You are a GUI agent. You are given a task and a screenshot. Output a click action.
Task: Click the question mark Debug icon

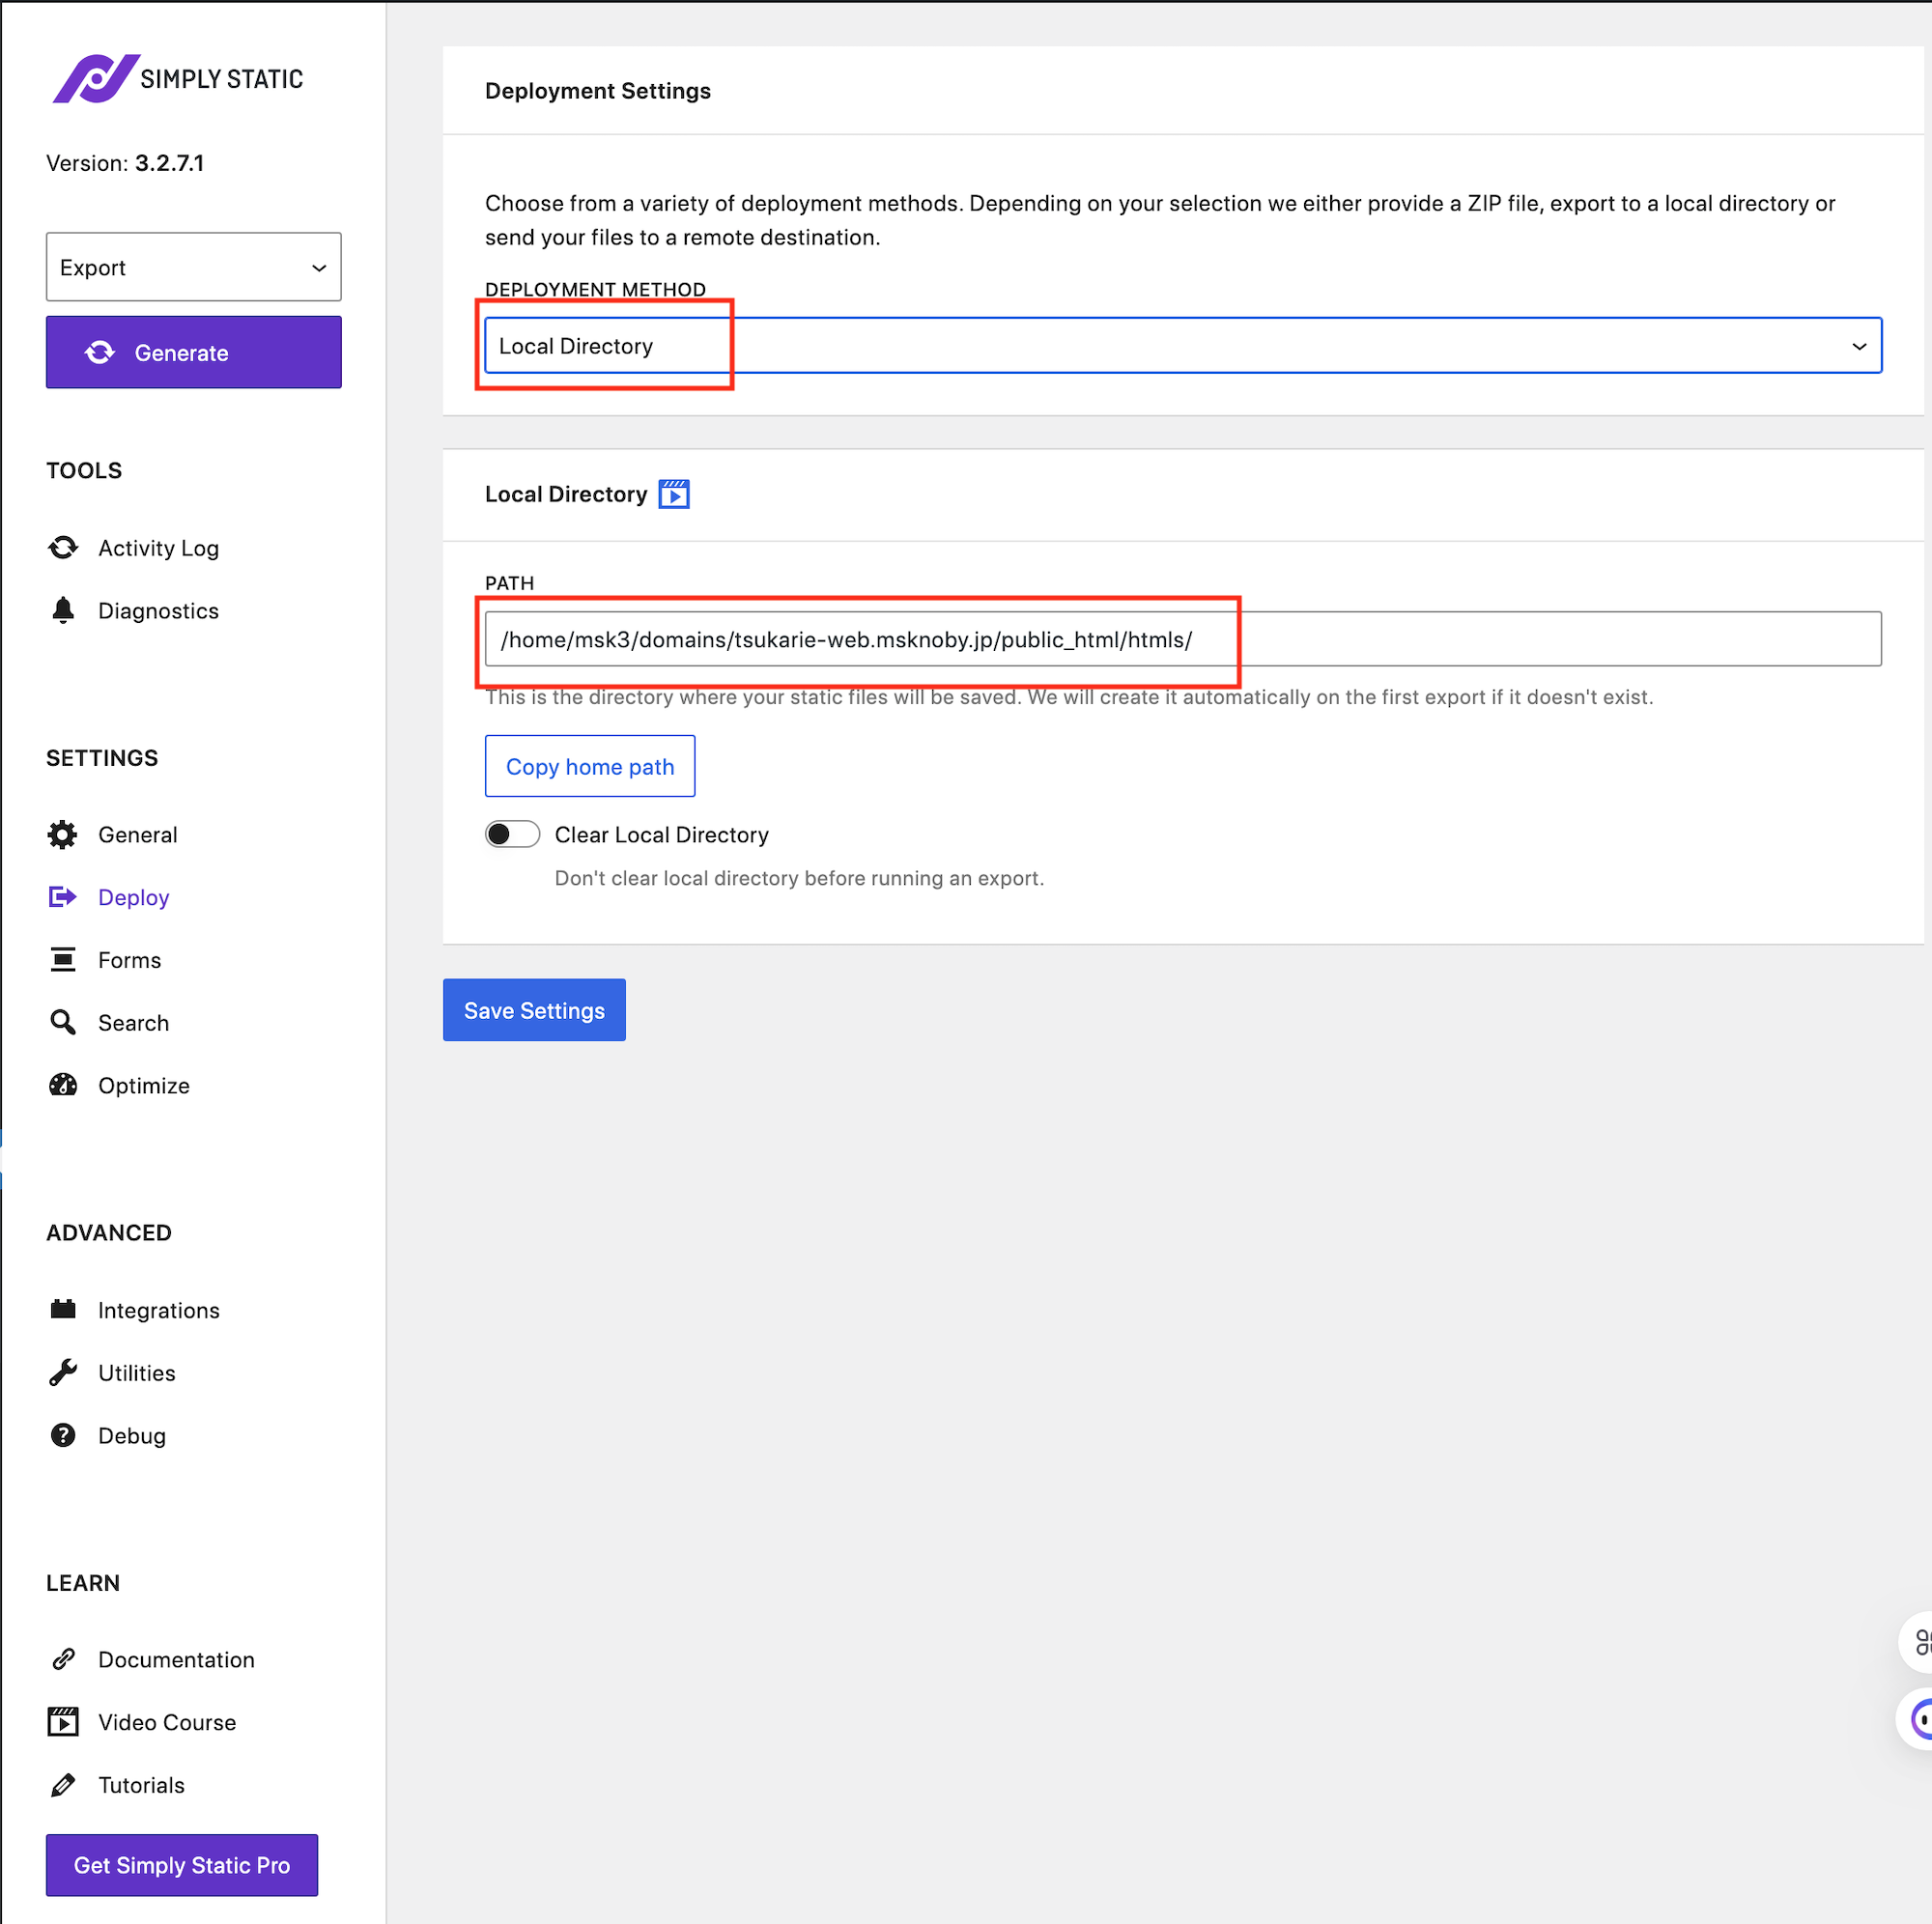click(63, 1435)
